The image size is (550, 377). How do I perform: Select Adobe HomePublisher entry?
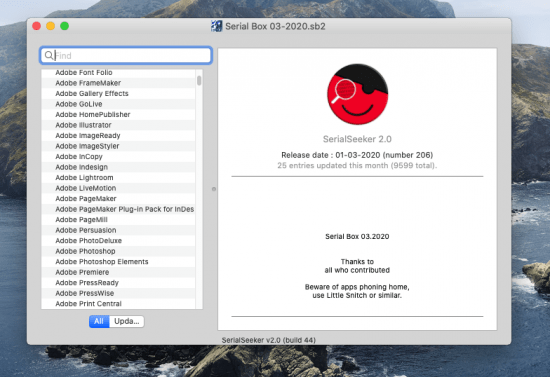[119, 115]
